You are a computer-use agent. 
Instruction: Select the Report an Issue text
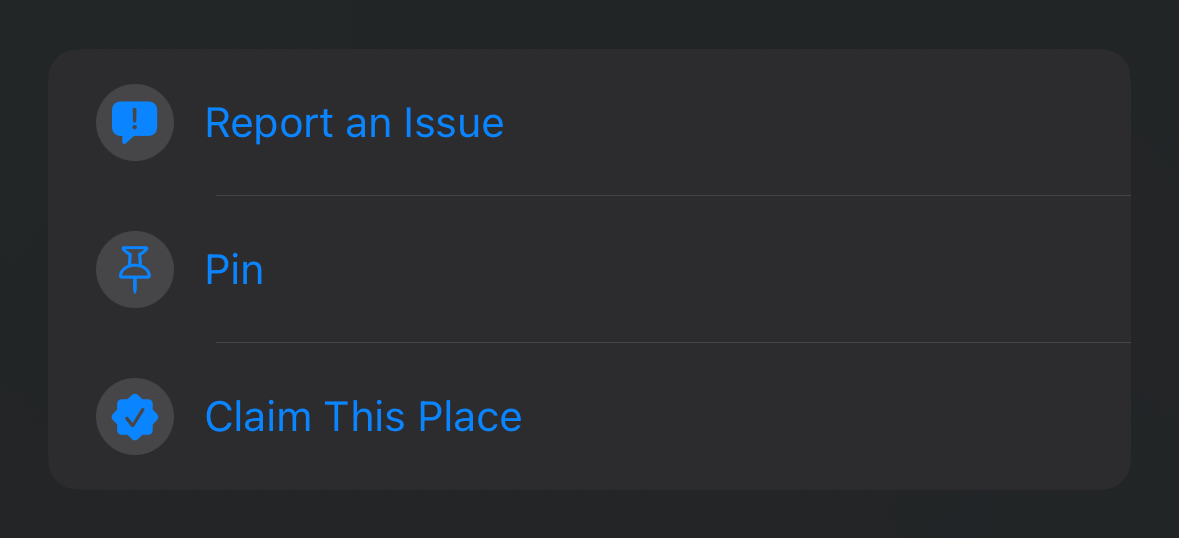[x=354, y=123]
